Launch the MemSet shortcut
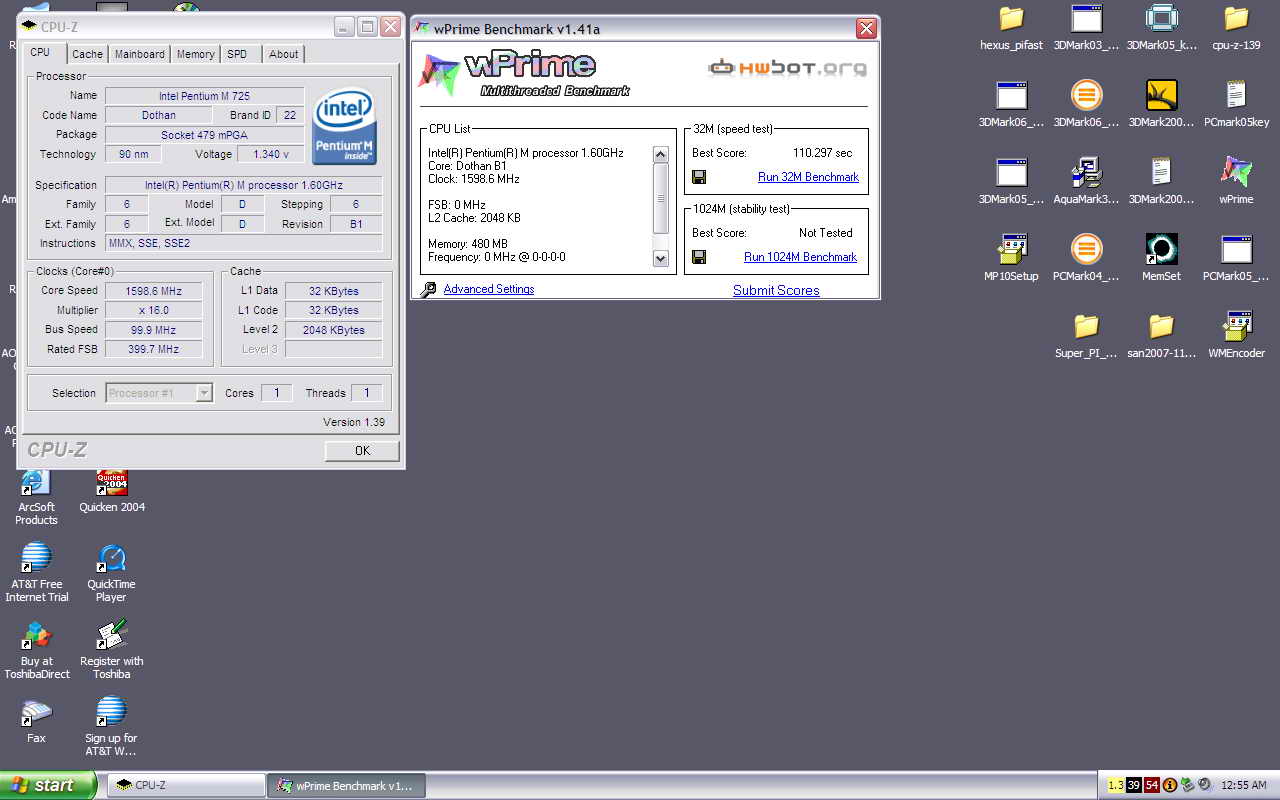This screenshot has width=1280, height=800. pos(1161,258)
